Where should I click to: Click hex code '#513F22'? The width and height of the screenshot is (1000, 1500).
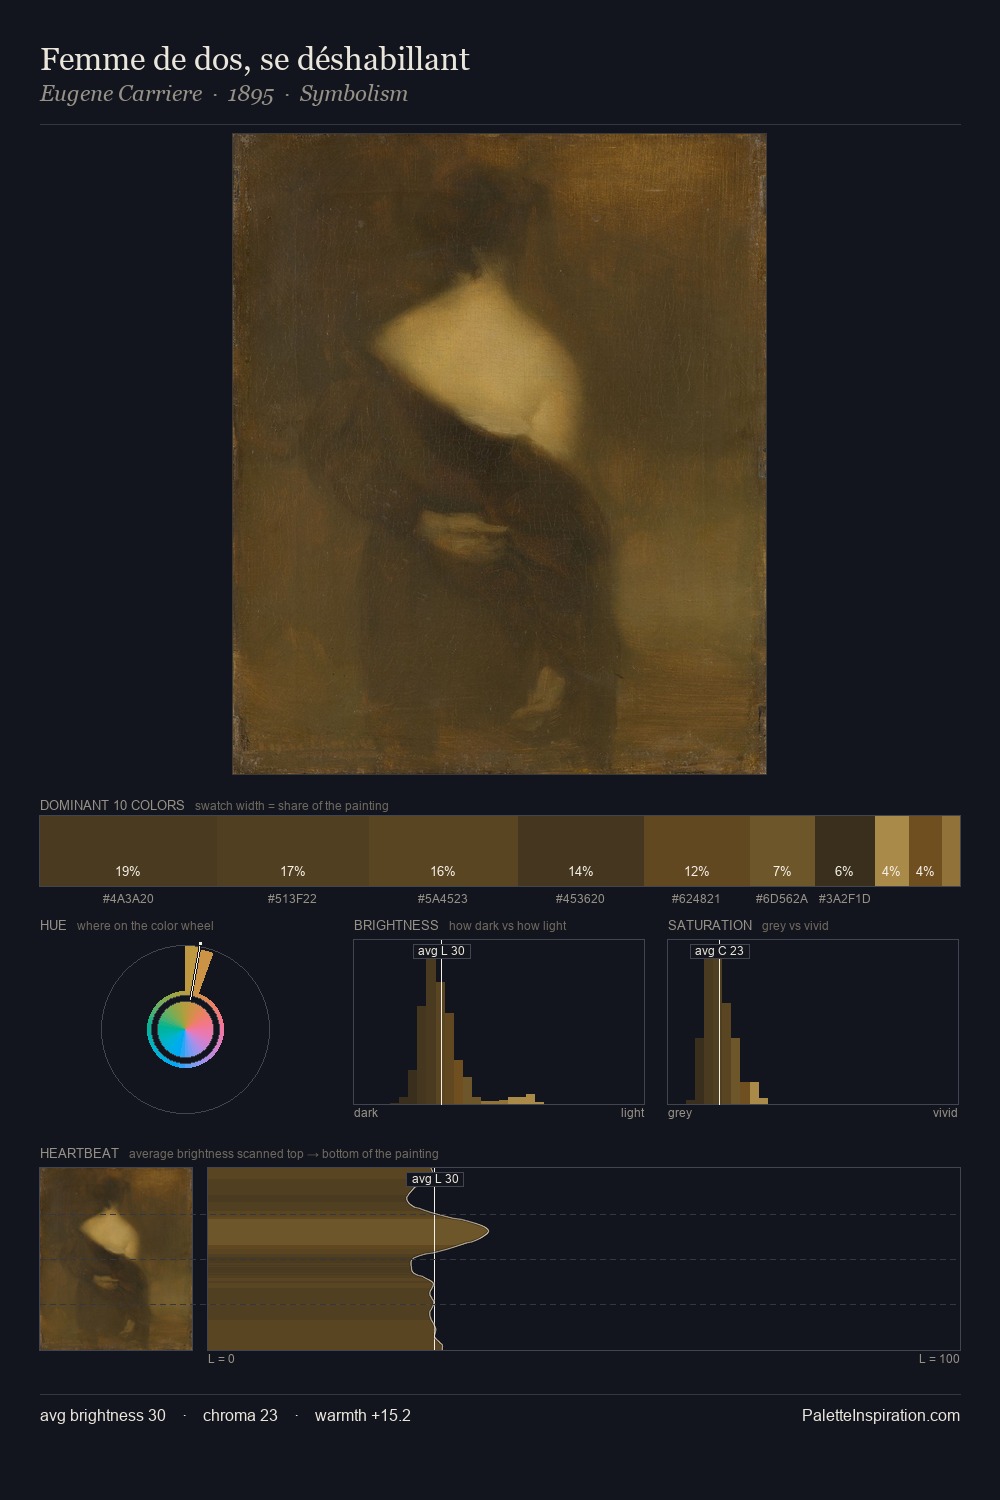(x=292, y=899)
